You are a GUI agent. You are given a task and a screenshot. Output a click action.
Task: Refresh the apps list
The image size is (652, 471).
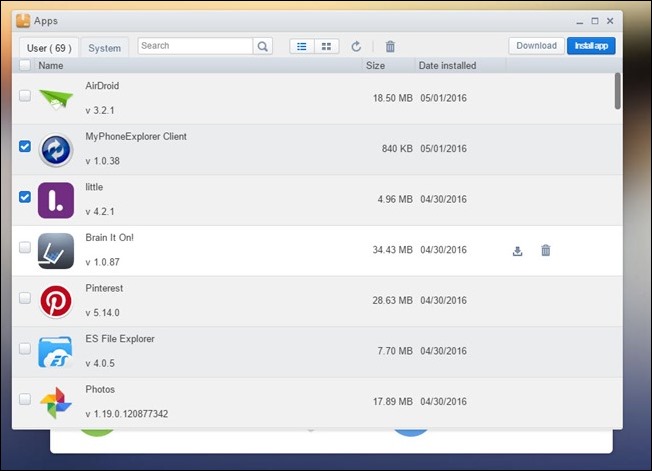tap(356, 46)
